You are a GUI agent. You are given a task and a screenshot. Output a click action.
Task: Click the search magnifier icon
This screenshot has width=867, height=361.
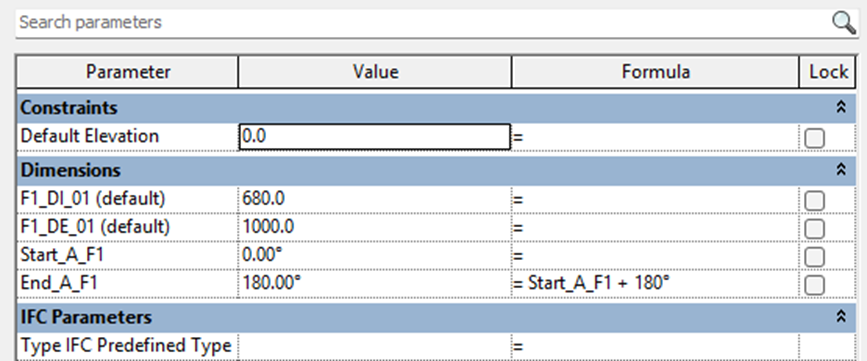pos(844,23)
